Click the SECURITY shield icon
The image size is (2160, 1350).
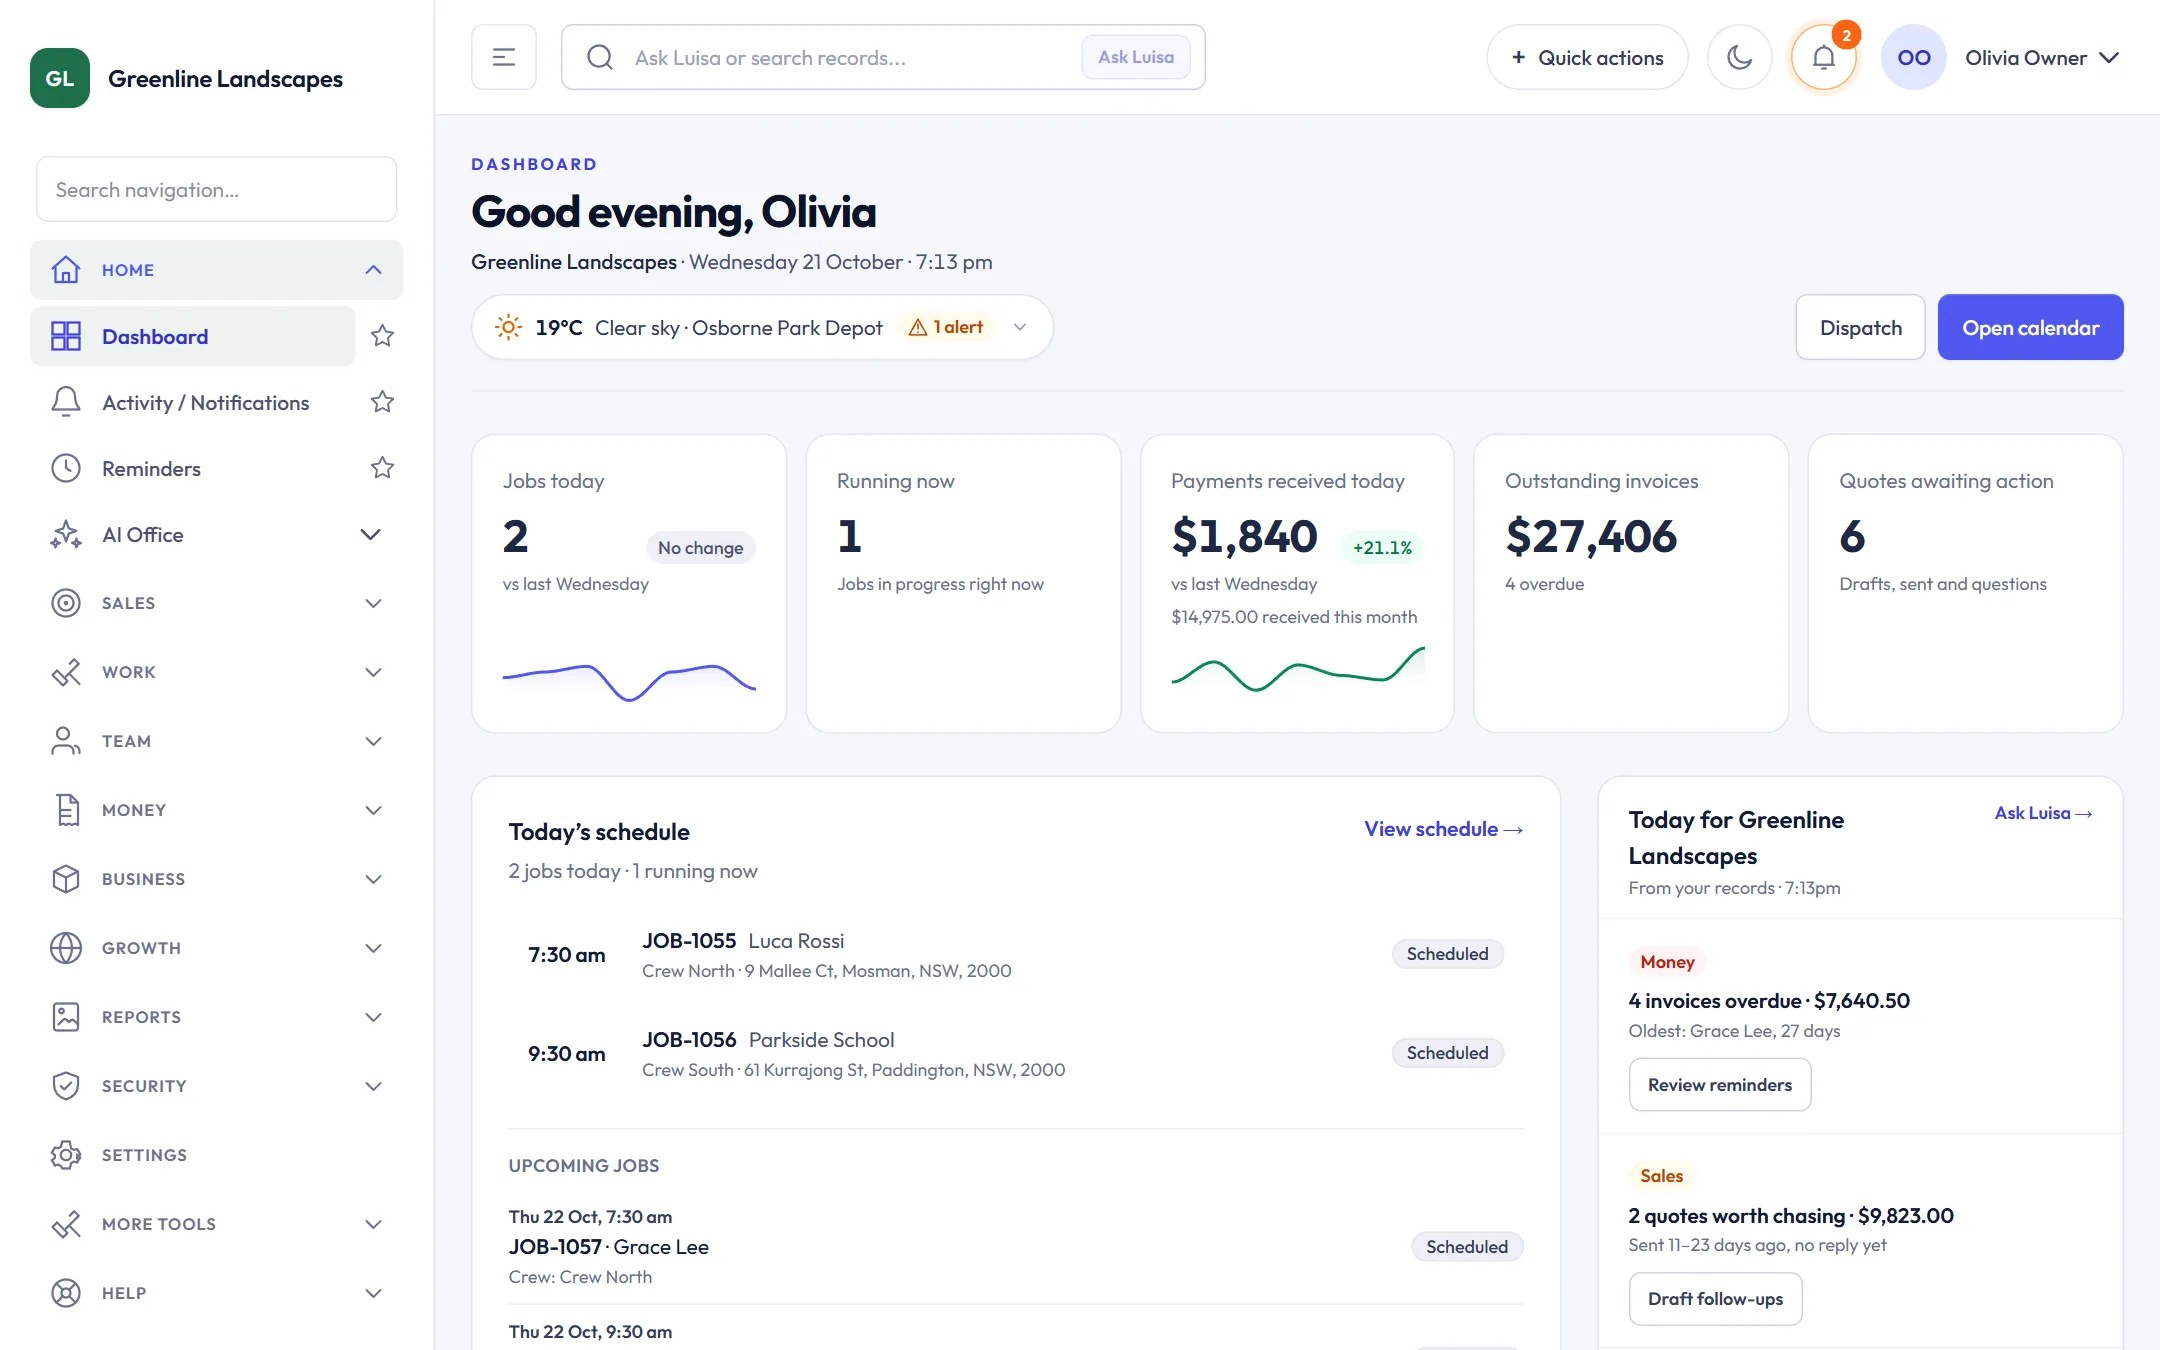point(66,1086)
